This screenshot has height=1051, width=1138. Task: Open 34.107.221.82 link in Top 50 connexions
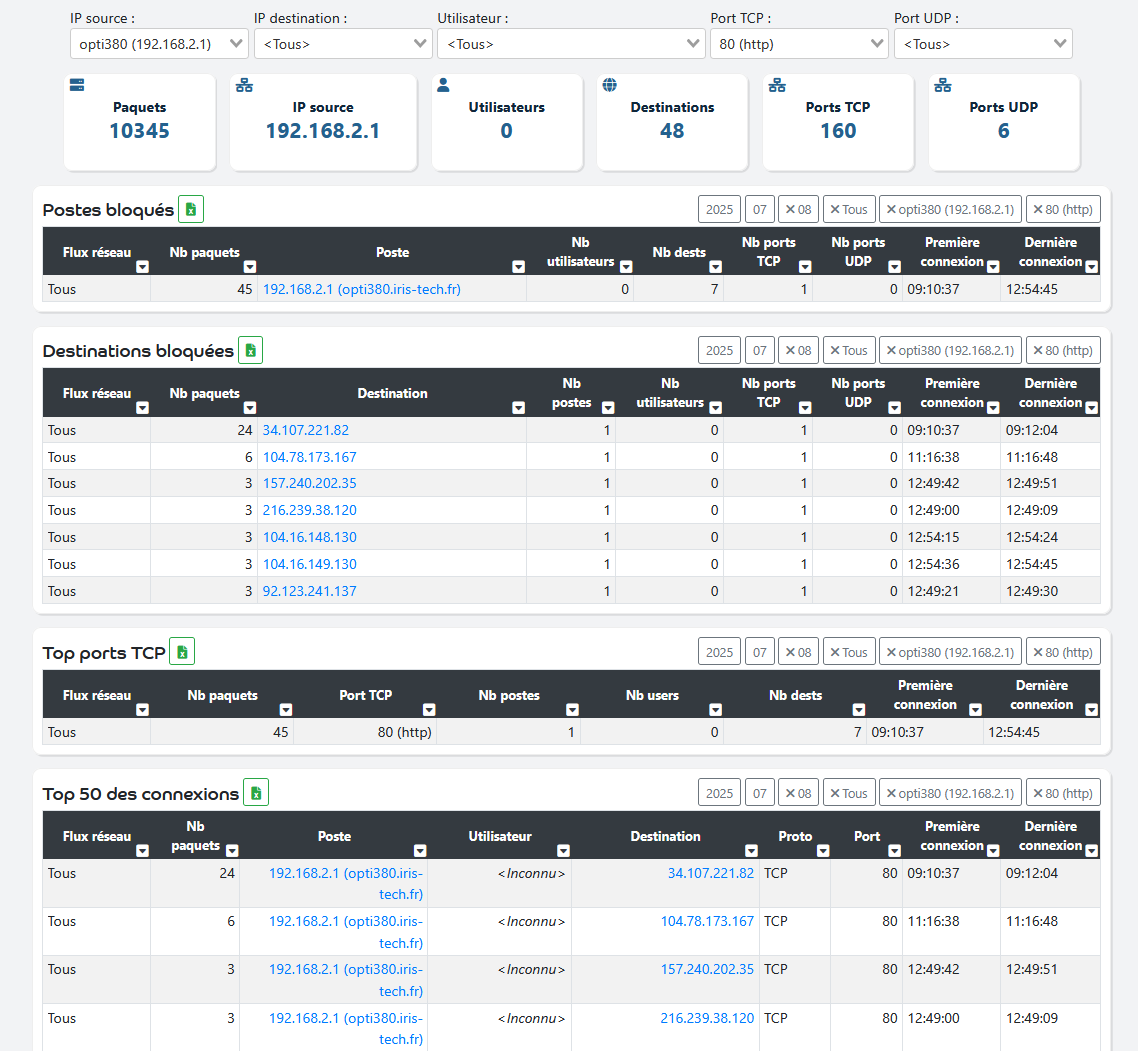[711, 873]
